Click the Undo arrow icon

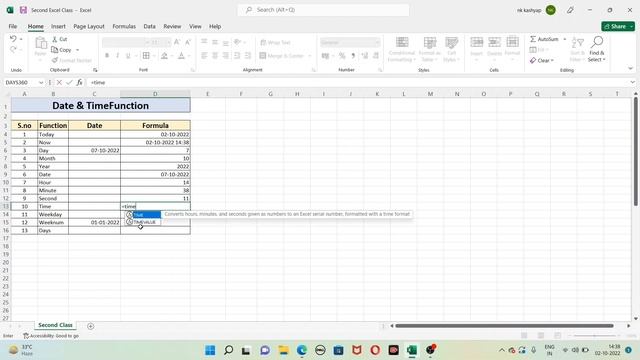click(13, 39)
